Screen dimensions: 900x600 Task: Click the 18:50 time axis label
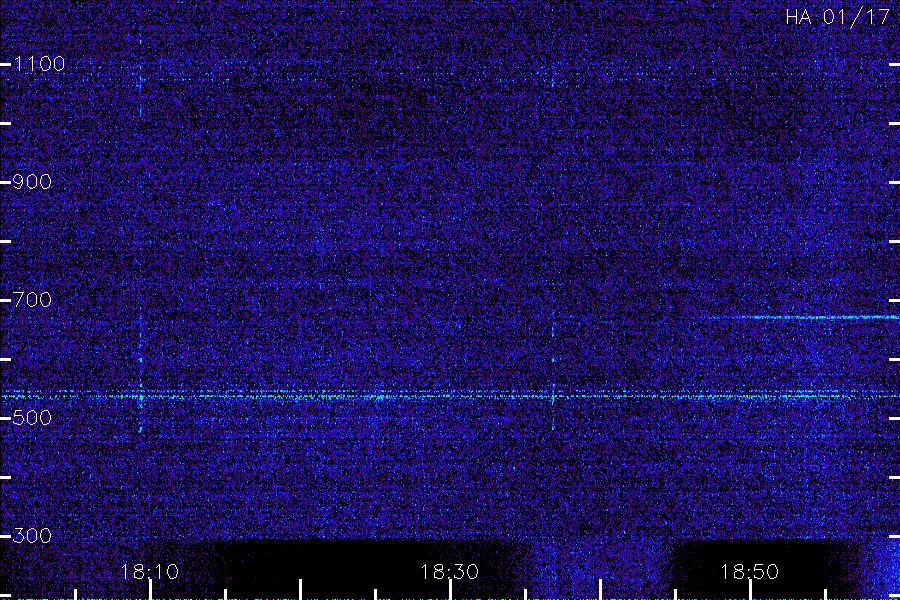[749, 572]
